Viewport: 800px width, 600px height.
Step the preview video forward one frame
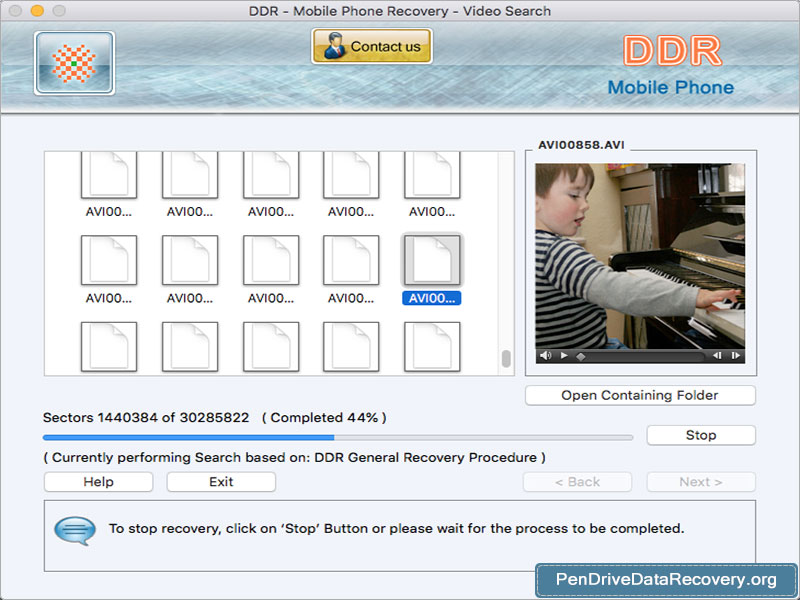[x=736, y=356]
